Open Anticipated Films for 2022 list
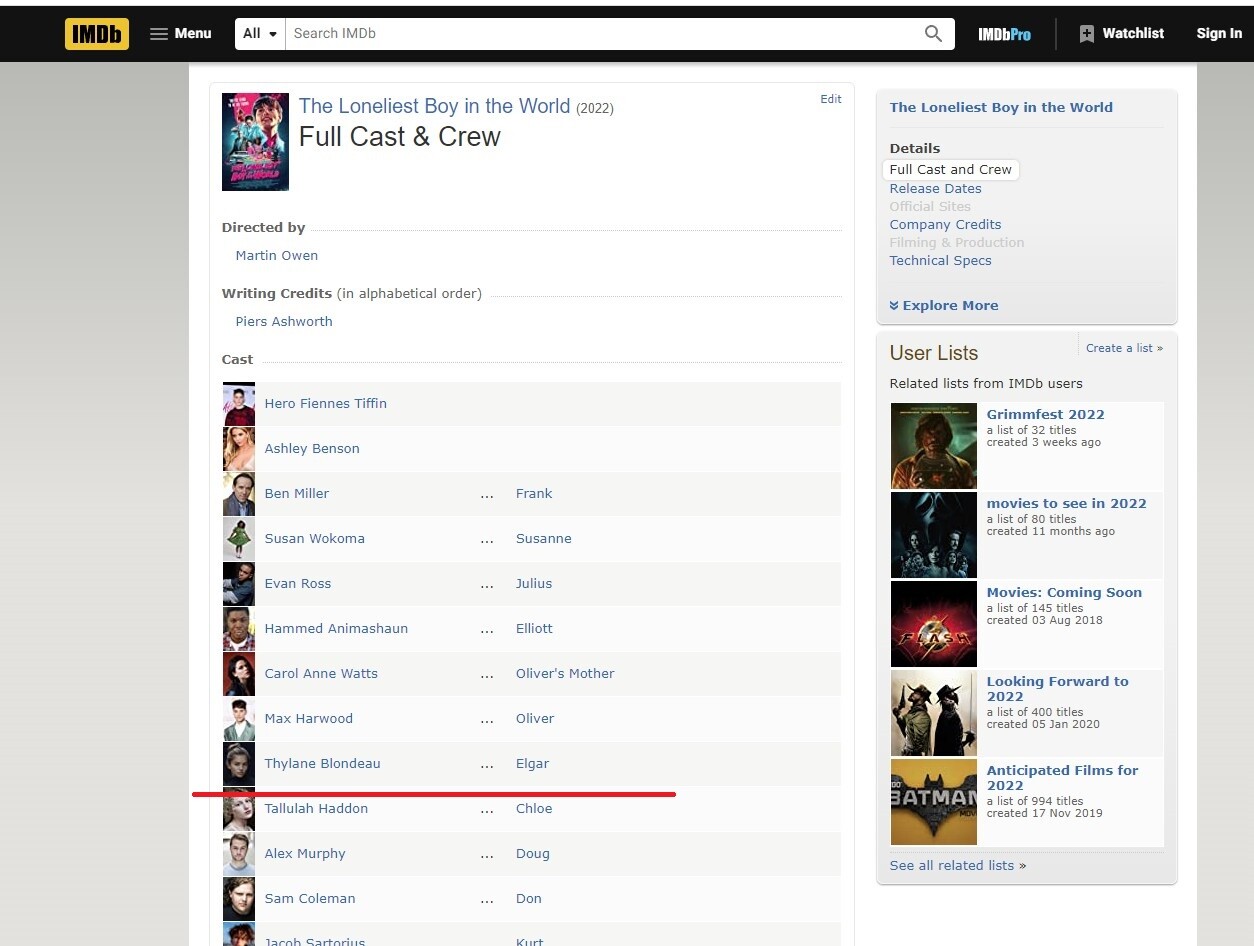The width and height of the screenshot is (1254, 946). coord(1063,778)
